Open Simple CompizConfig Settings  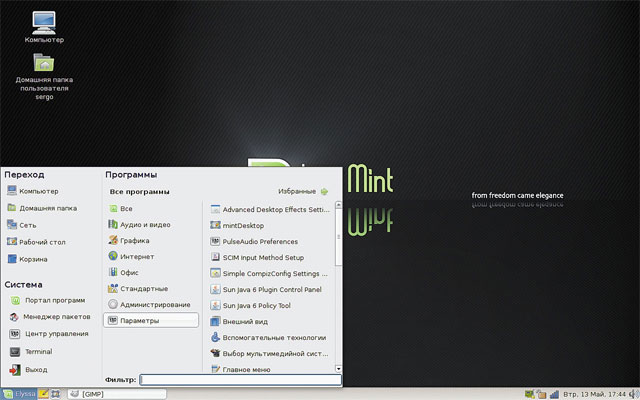(x=270, y=273)
